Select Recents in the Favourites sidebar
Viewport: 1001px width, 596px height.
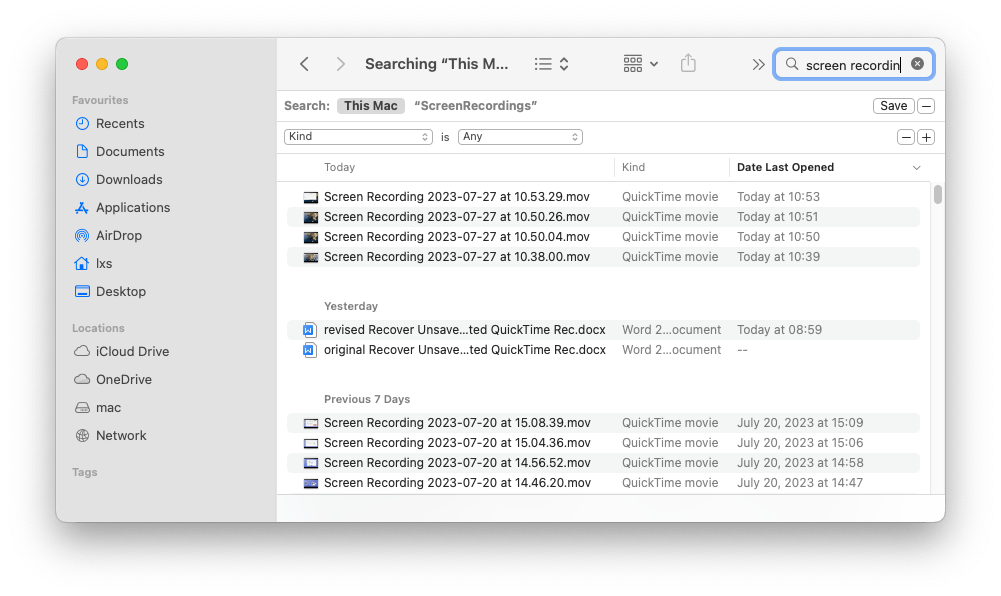click(x=119, y=123)
